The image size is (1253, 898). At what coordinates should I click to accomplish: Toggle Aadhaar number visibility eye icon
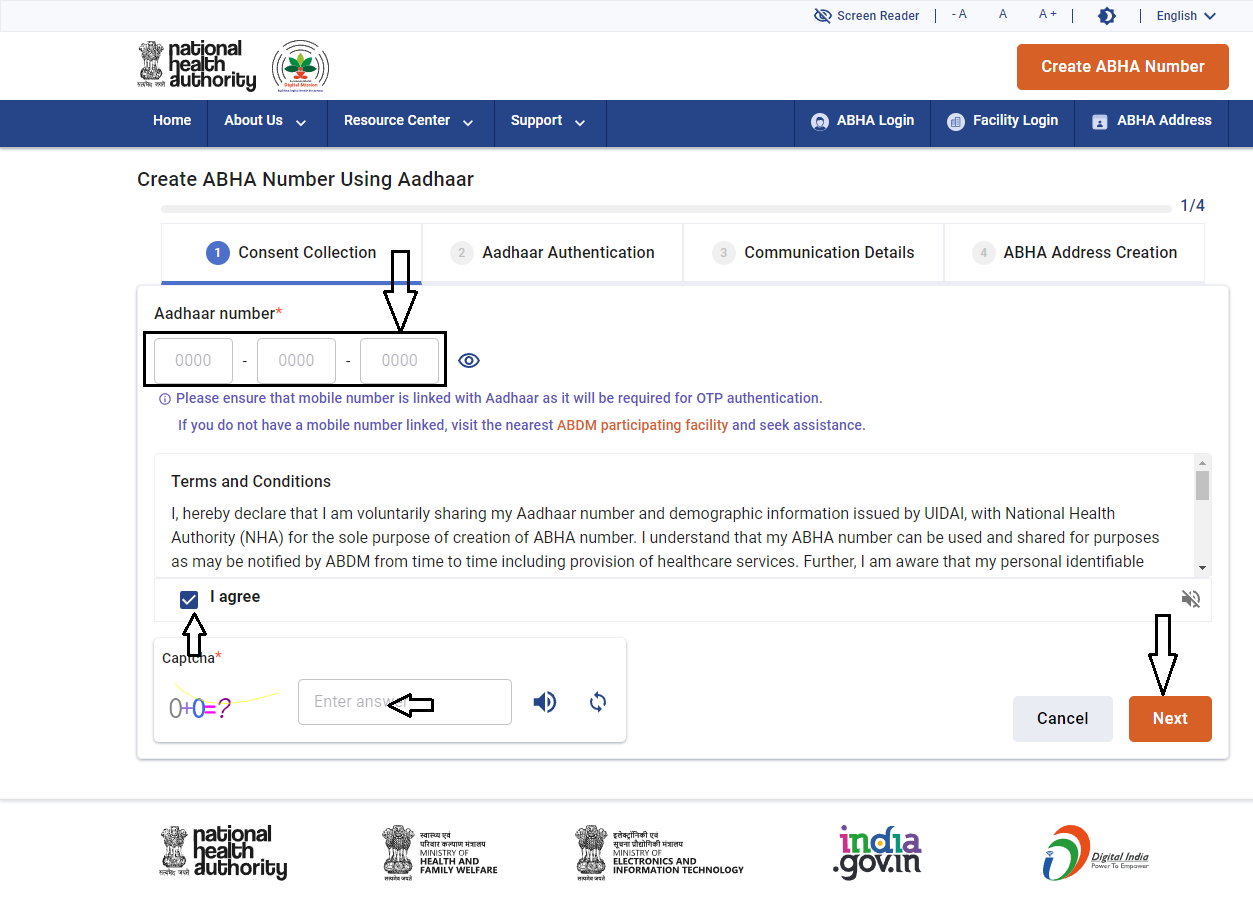[469, 361]
